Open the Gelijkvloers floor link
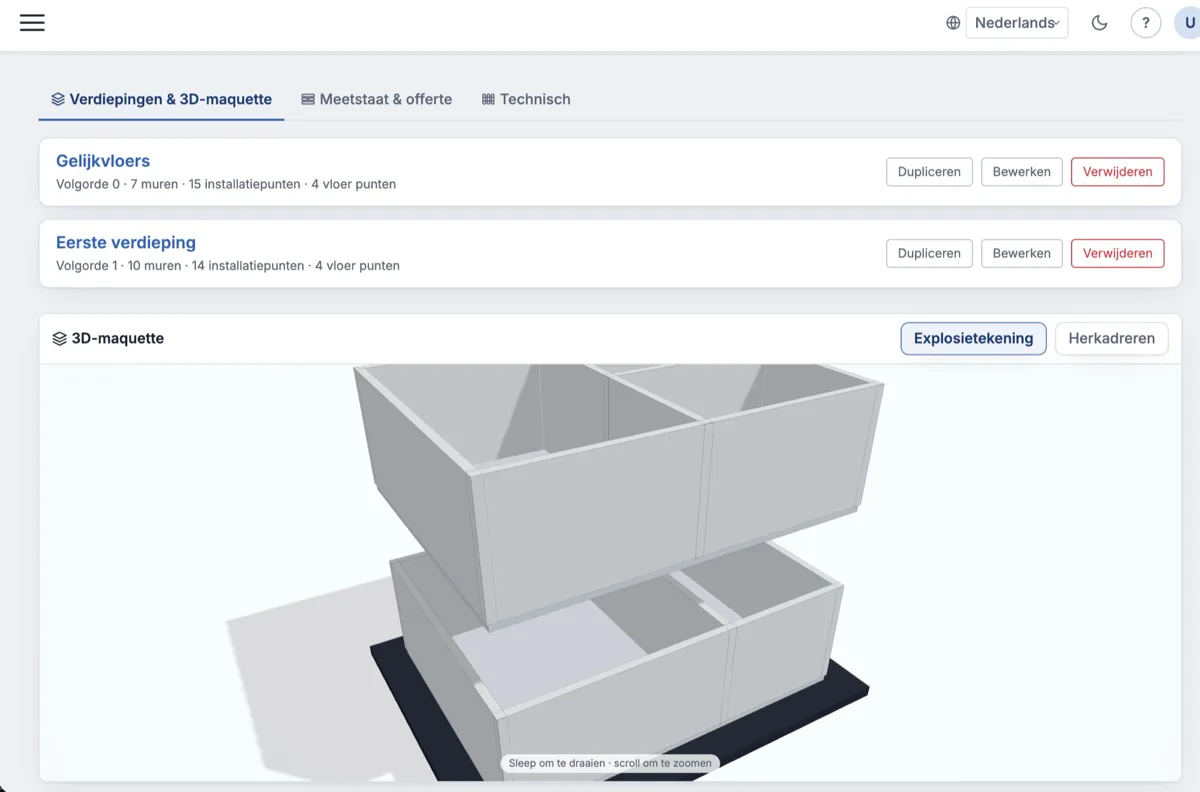Screen dimensions: 1200x792 pos(103,161)
